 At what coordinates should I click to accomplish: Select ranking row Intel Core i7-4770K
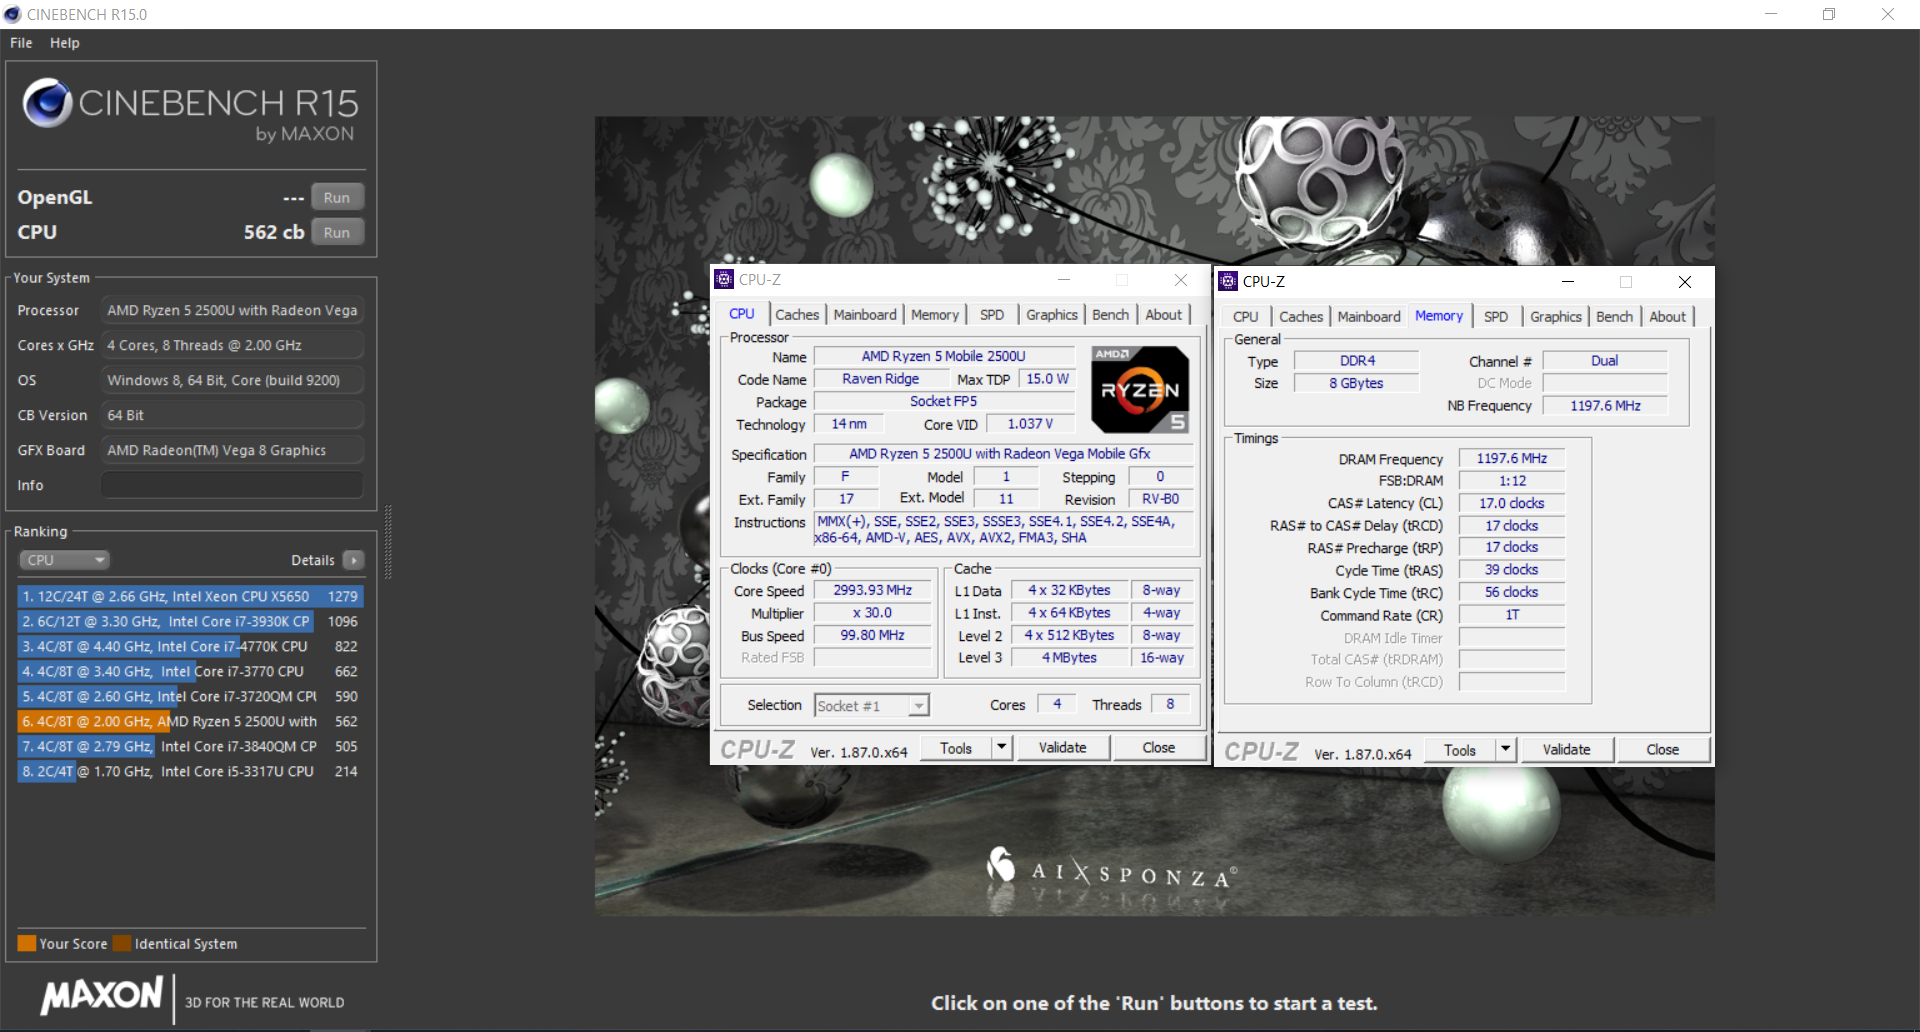click(190, 646)
